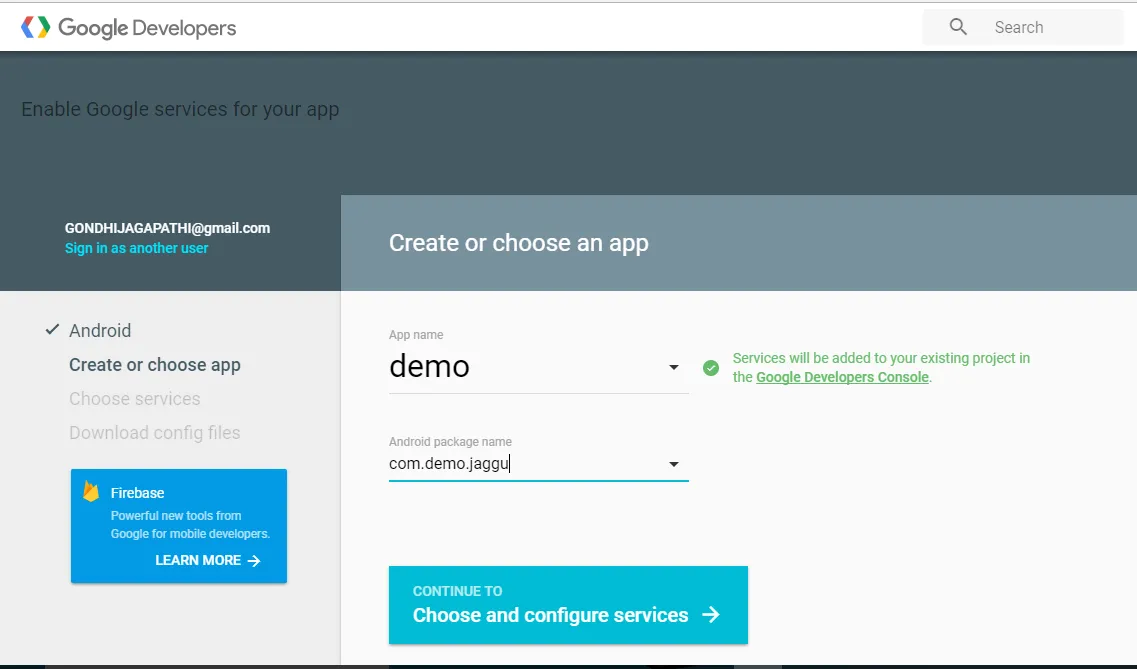
Task: Select the Create or choose app step
Action: point(154,365)
